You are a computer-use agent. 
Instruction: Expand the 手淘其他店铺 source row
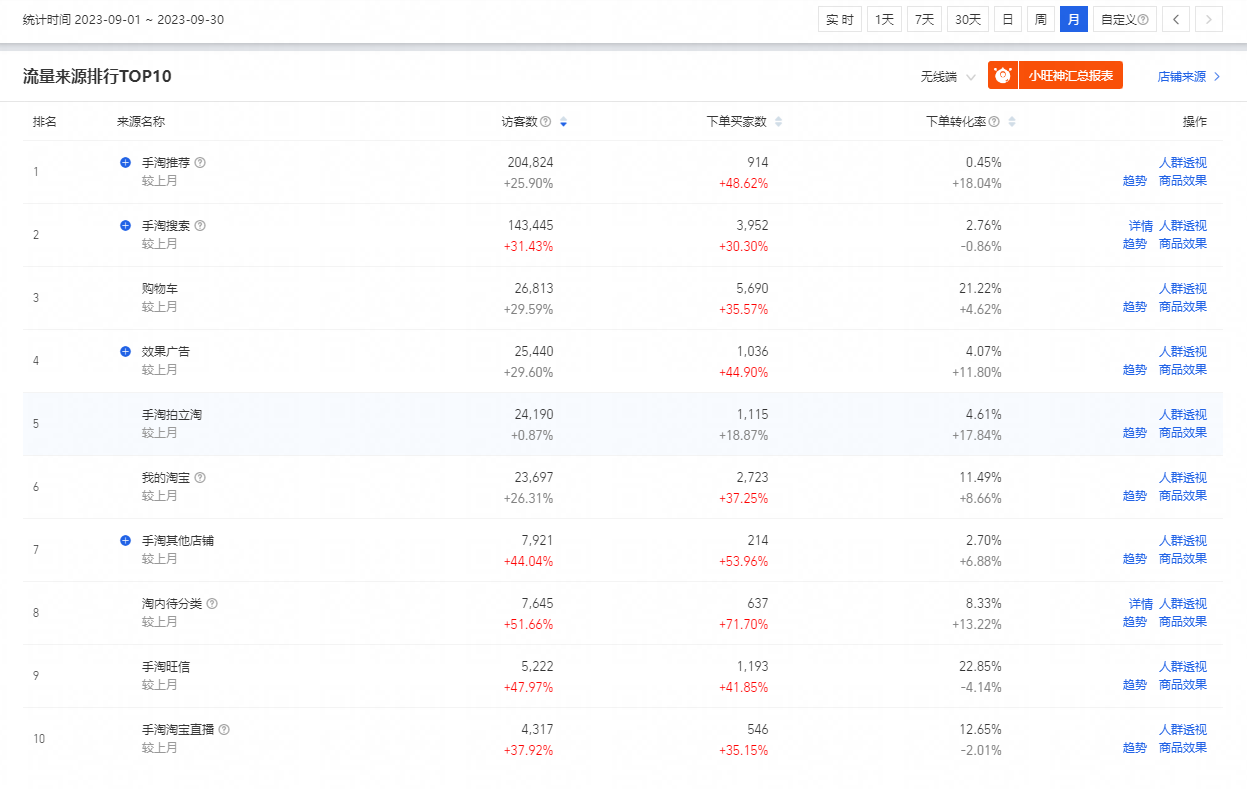tap(125, 541)
